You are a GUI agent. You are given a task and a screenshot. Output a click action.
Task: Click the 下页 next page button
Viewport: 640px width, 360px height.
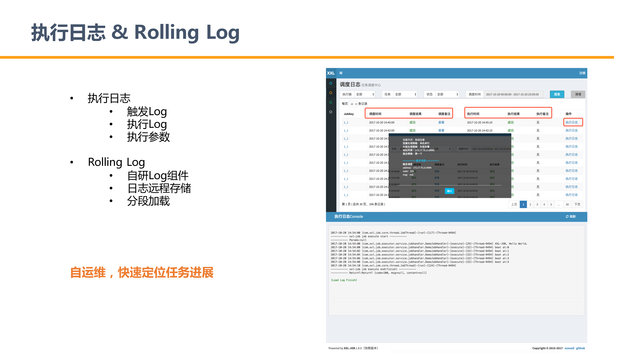tap(577, 204)
